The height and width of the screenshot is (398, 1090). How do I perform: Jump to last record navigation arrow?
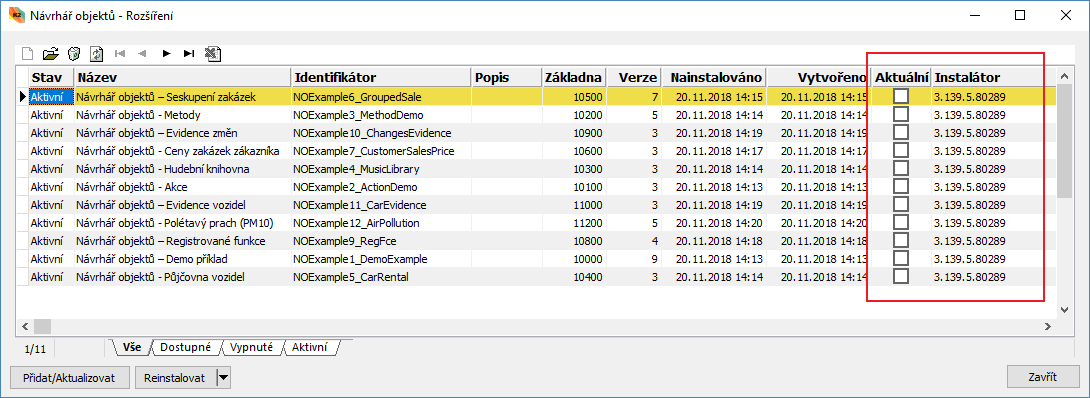(188, 53)
